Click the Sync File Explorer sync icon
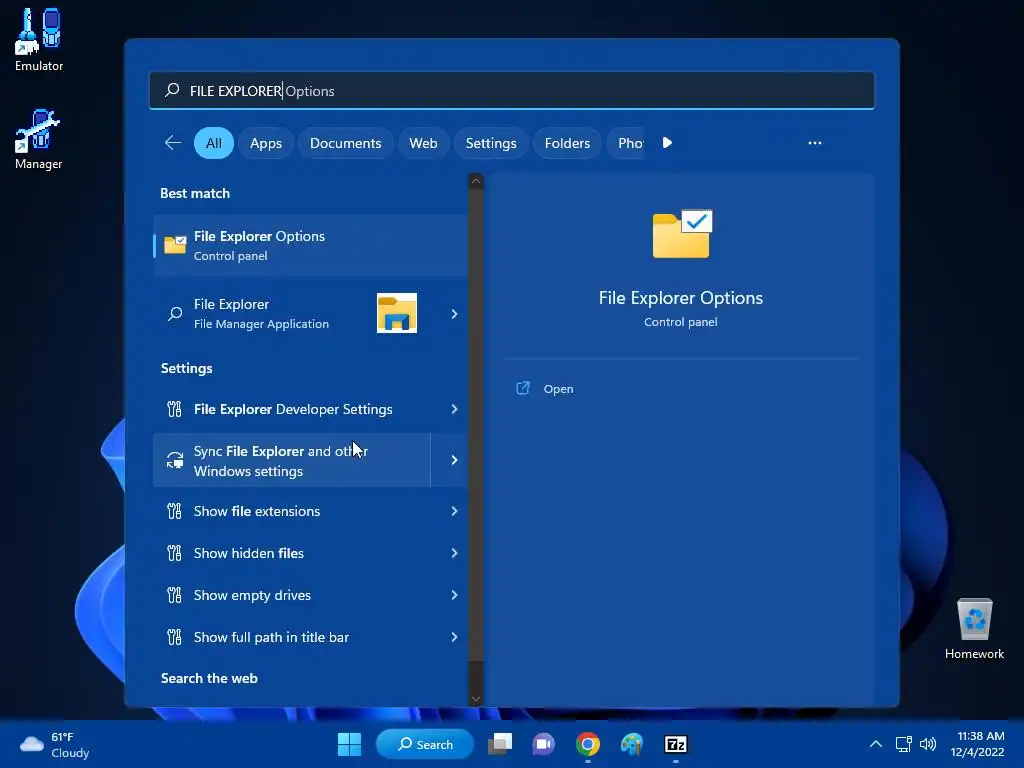Screen dimensions: 1024x768 pyautogui.click(x=174, y=460)
